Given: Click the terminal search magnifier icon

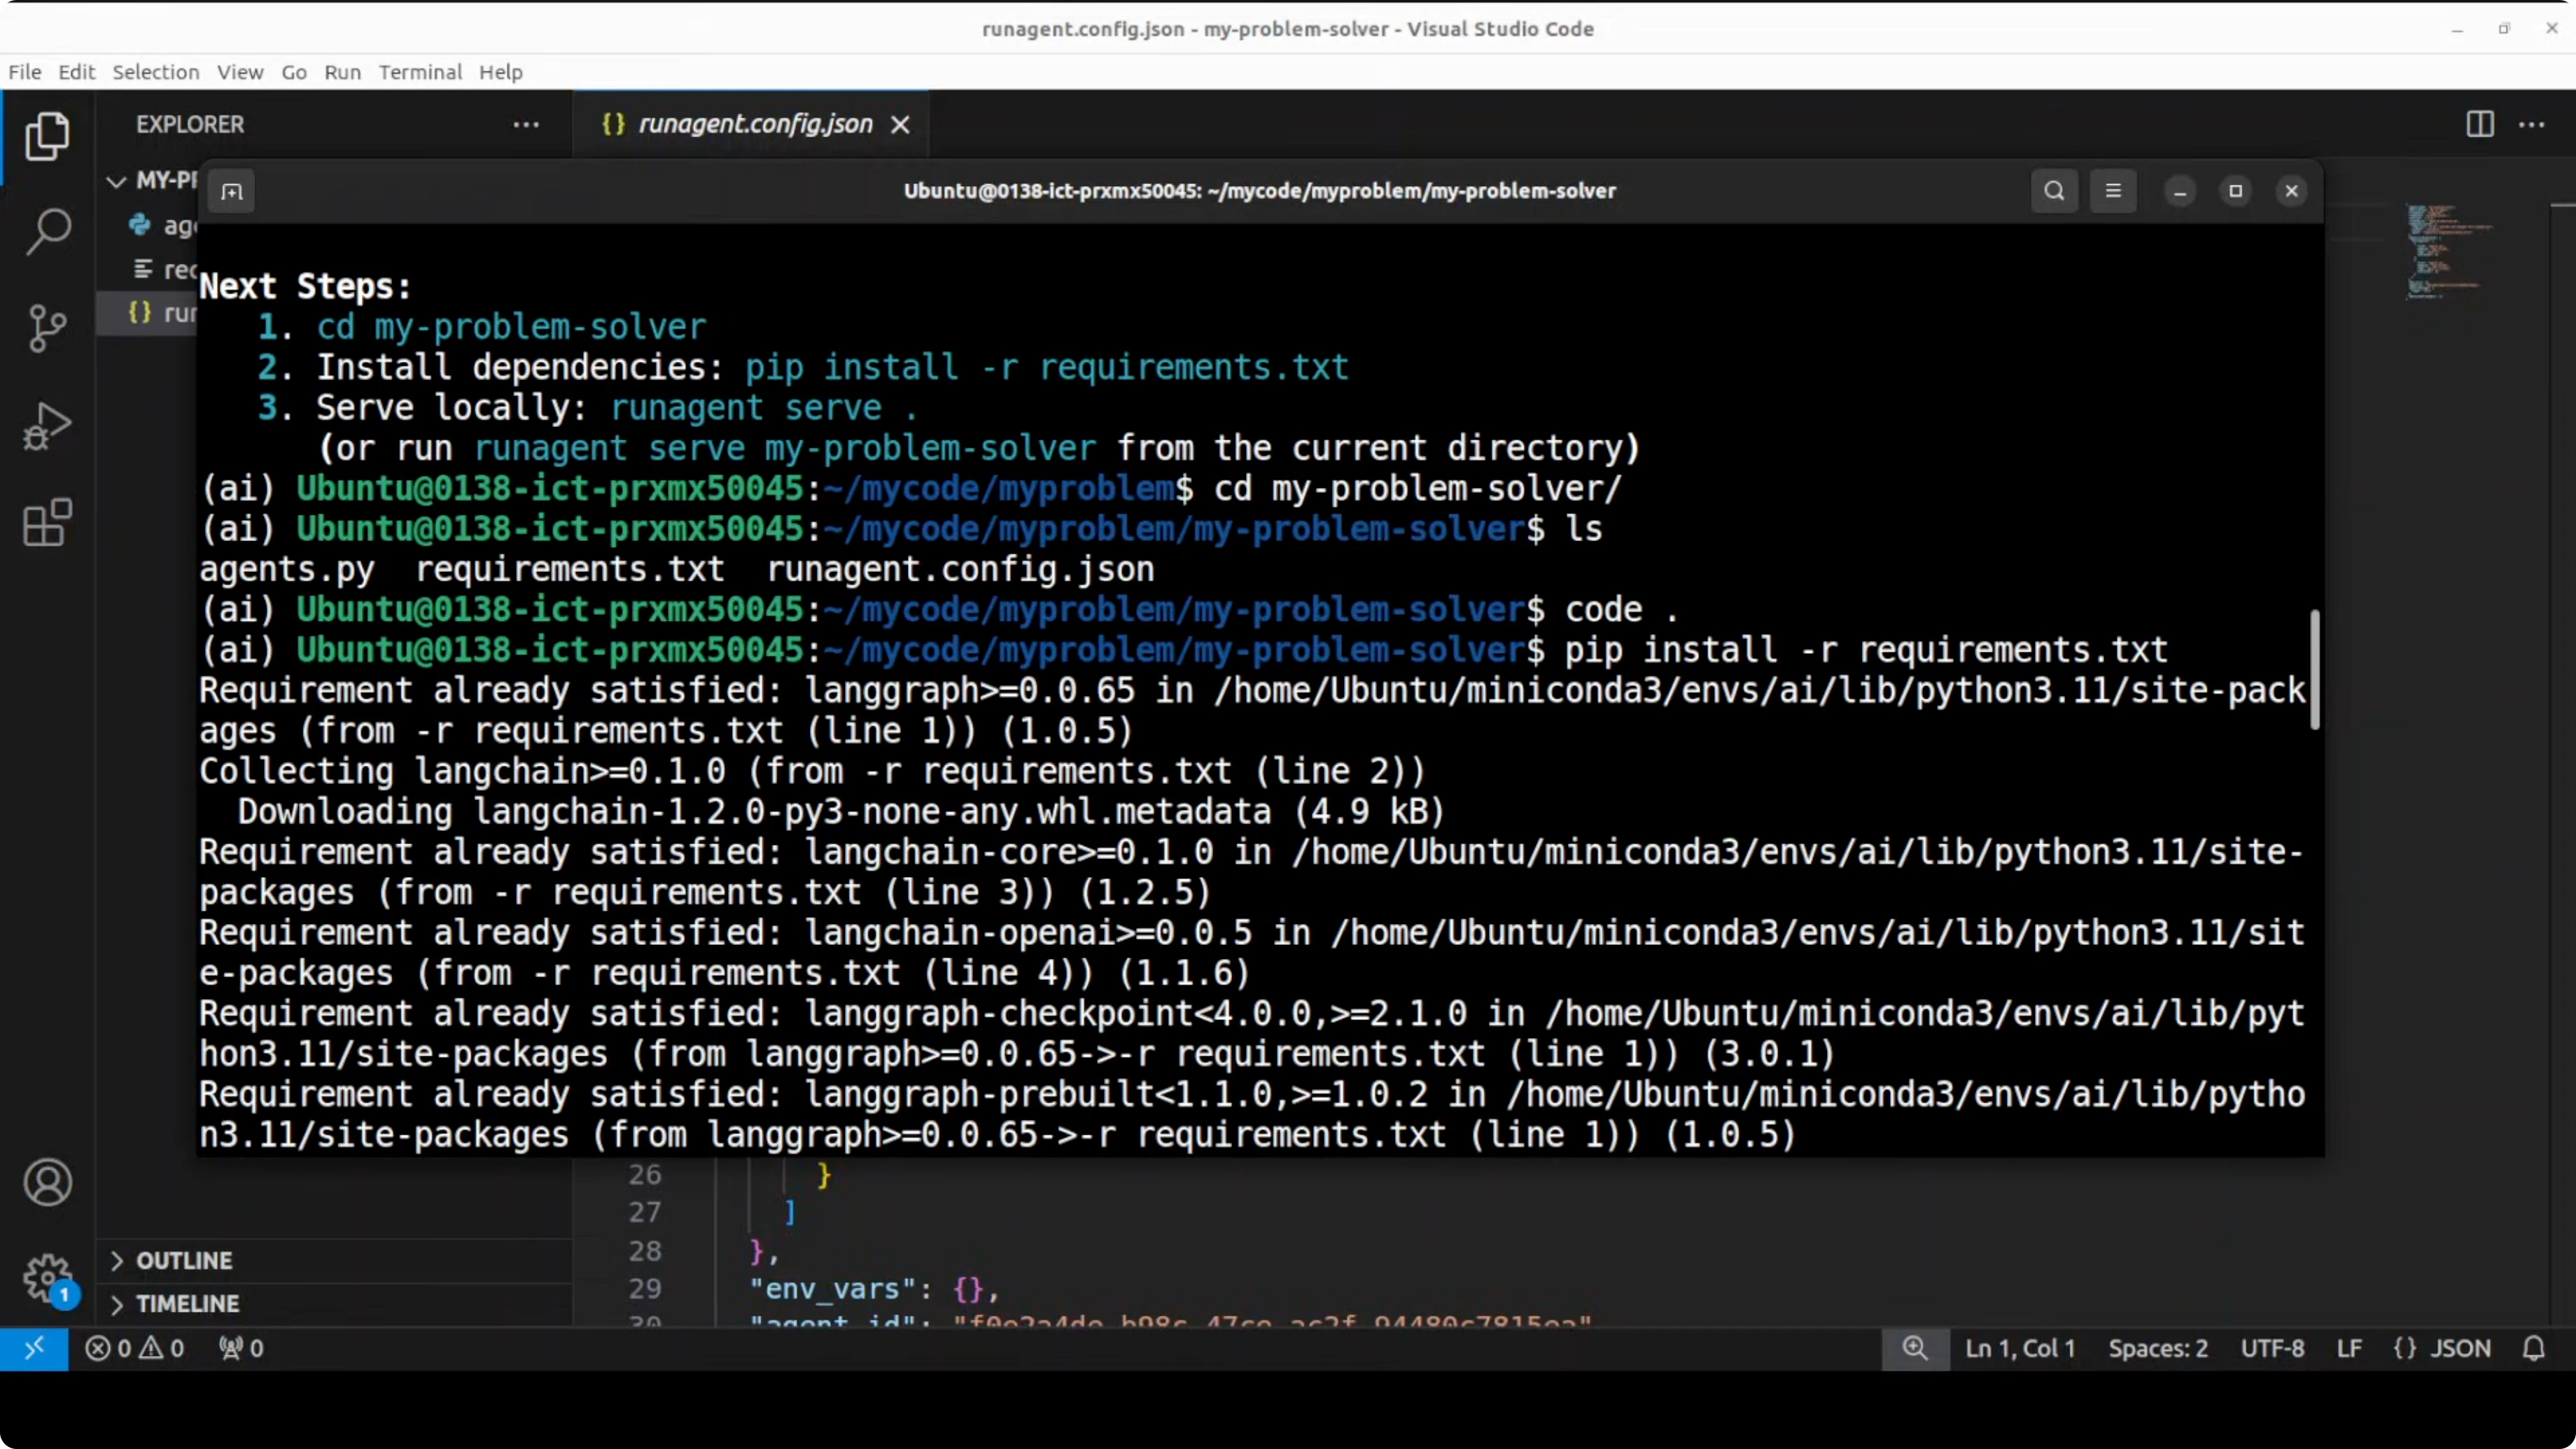Looking at the screenshot, I should 2054,191.
